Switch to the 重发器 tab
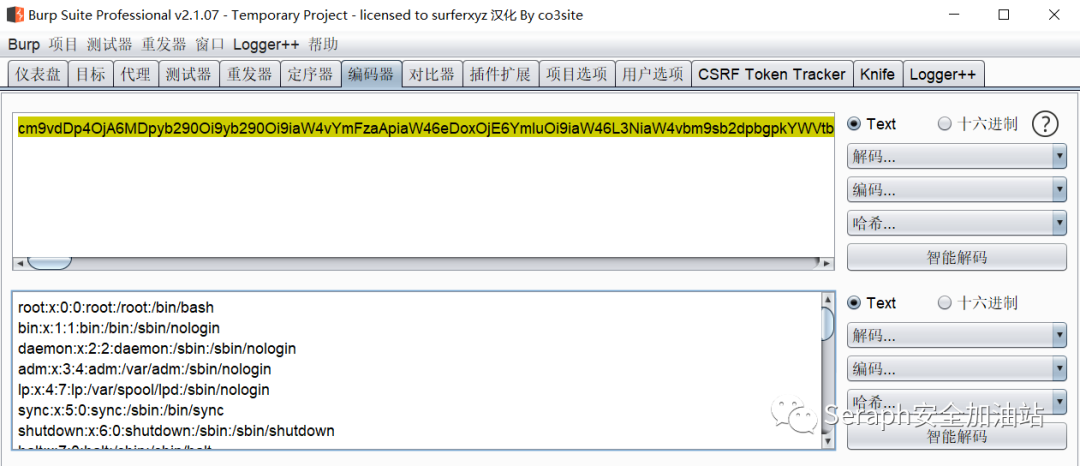 tap(249, 74)
